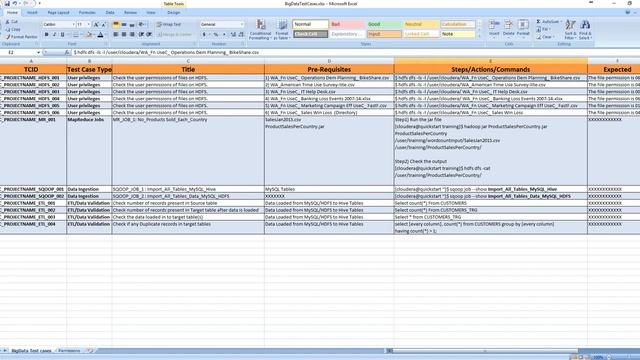The height and width of the screenshot is (360, 640).
Task: Click the Format cells button
Action: [x=523, y=28]
